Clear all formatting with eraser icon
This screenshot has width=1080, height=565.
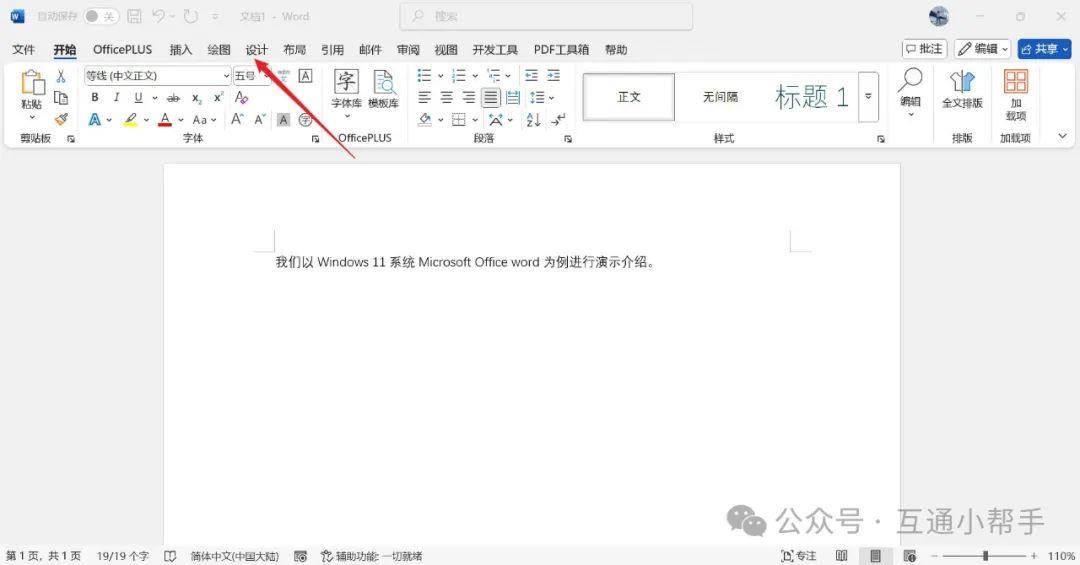click(240, 98)
